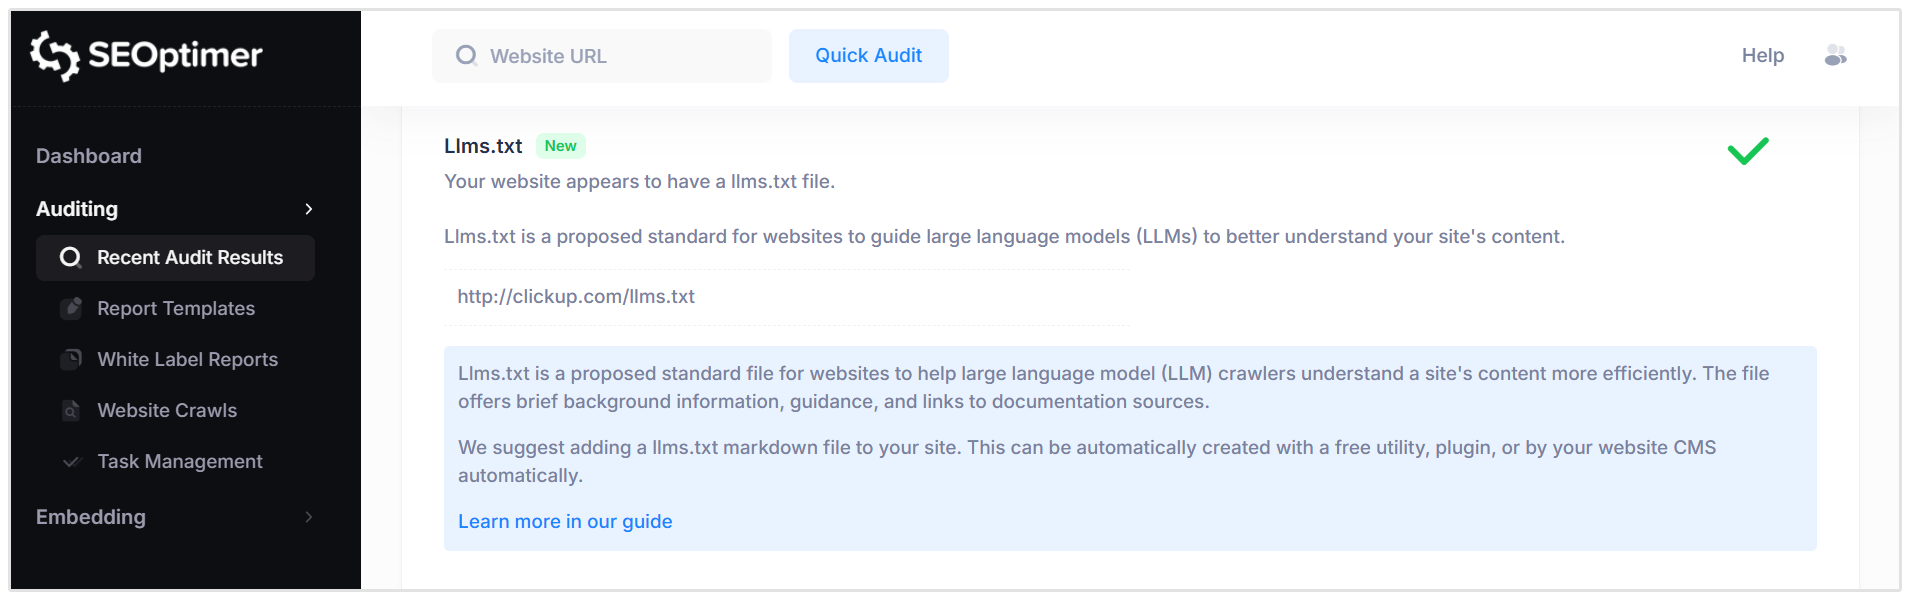Click the search magnifier in the Website URL field

[466, 56]
